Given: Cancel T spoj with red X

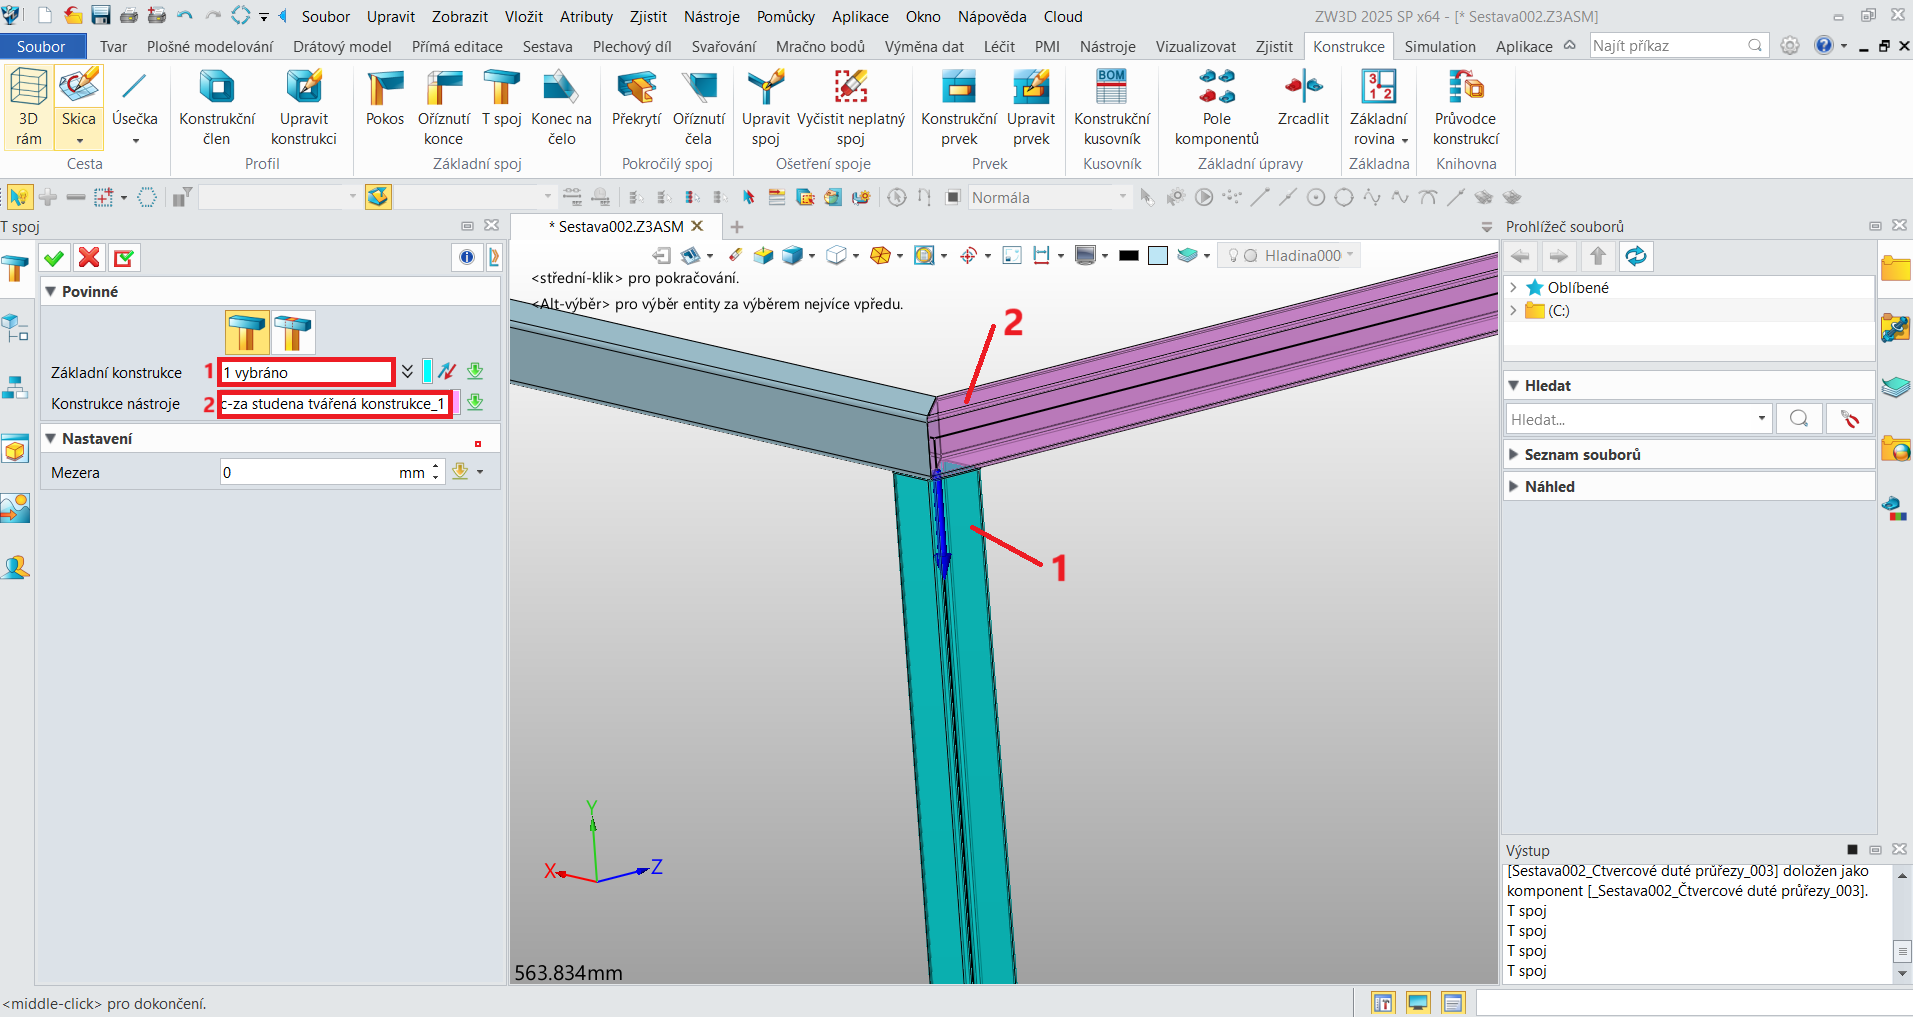Looking at the screenshot, I should (89, 258).
